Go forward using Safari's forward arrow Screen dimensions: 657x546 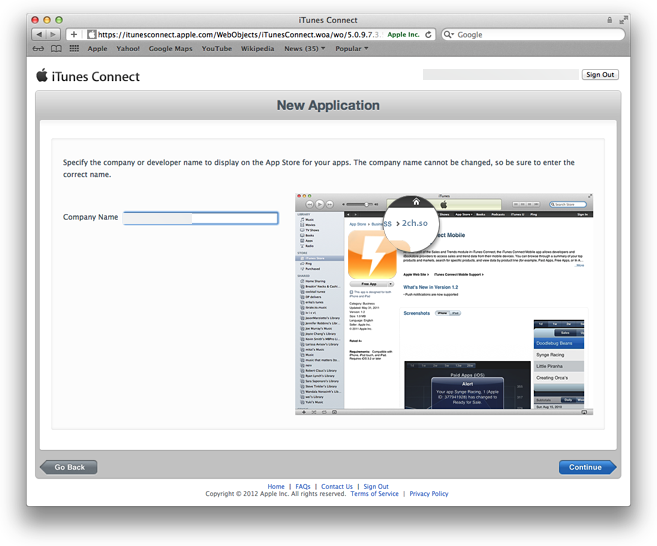click(53, 34)
